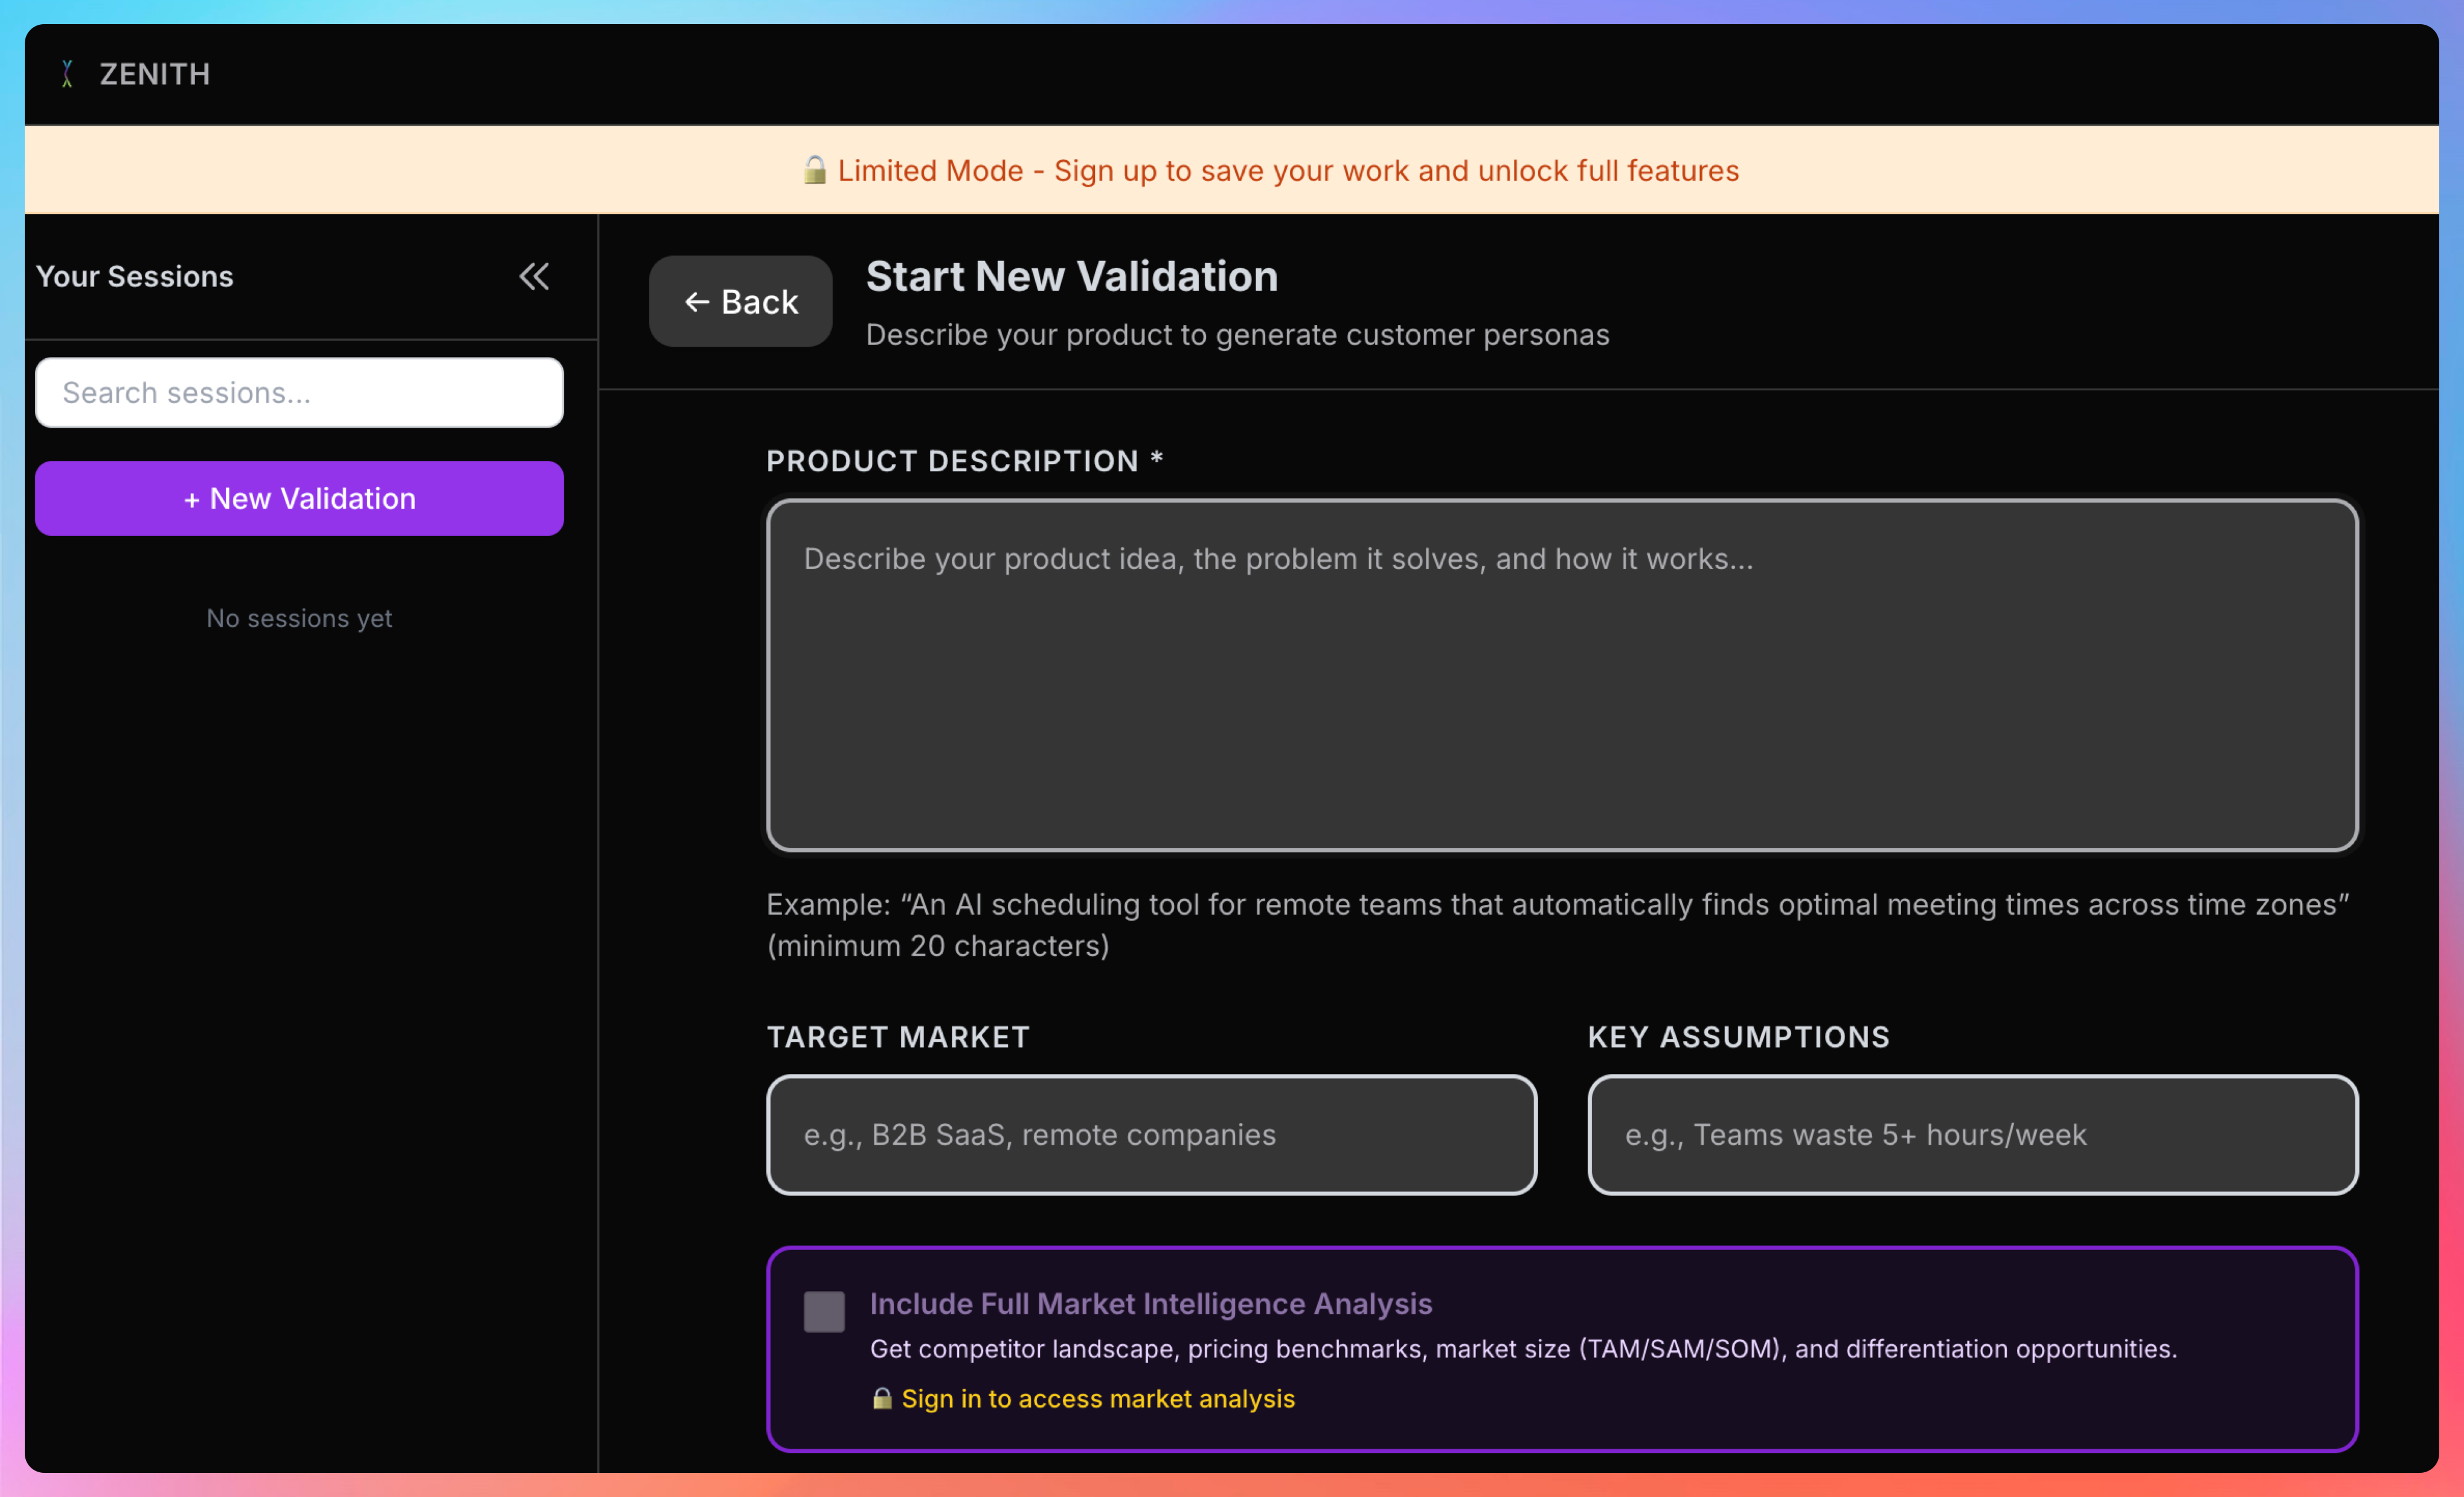Screen dimensions: 2464x1497
Task: Click the ZENITH brand name
Action: (155, 74)
